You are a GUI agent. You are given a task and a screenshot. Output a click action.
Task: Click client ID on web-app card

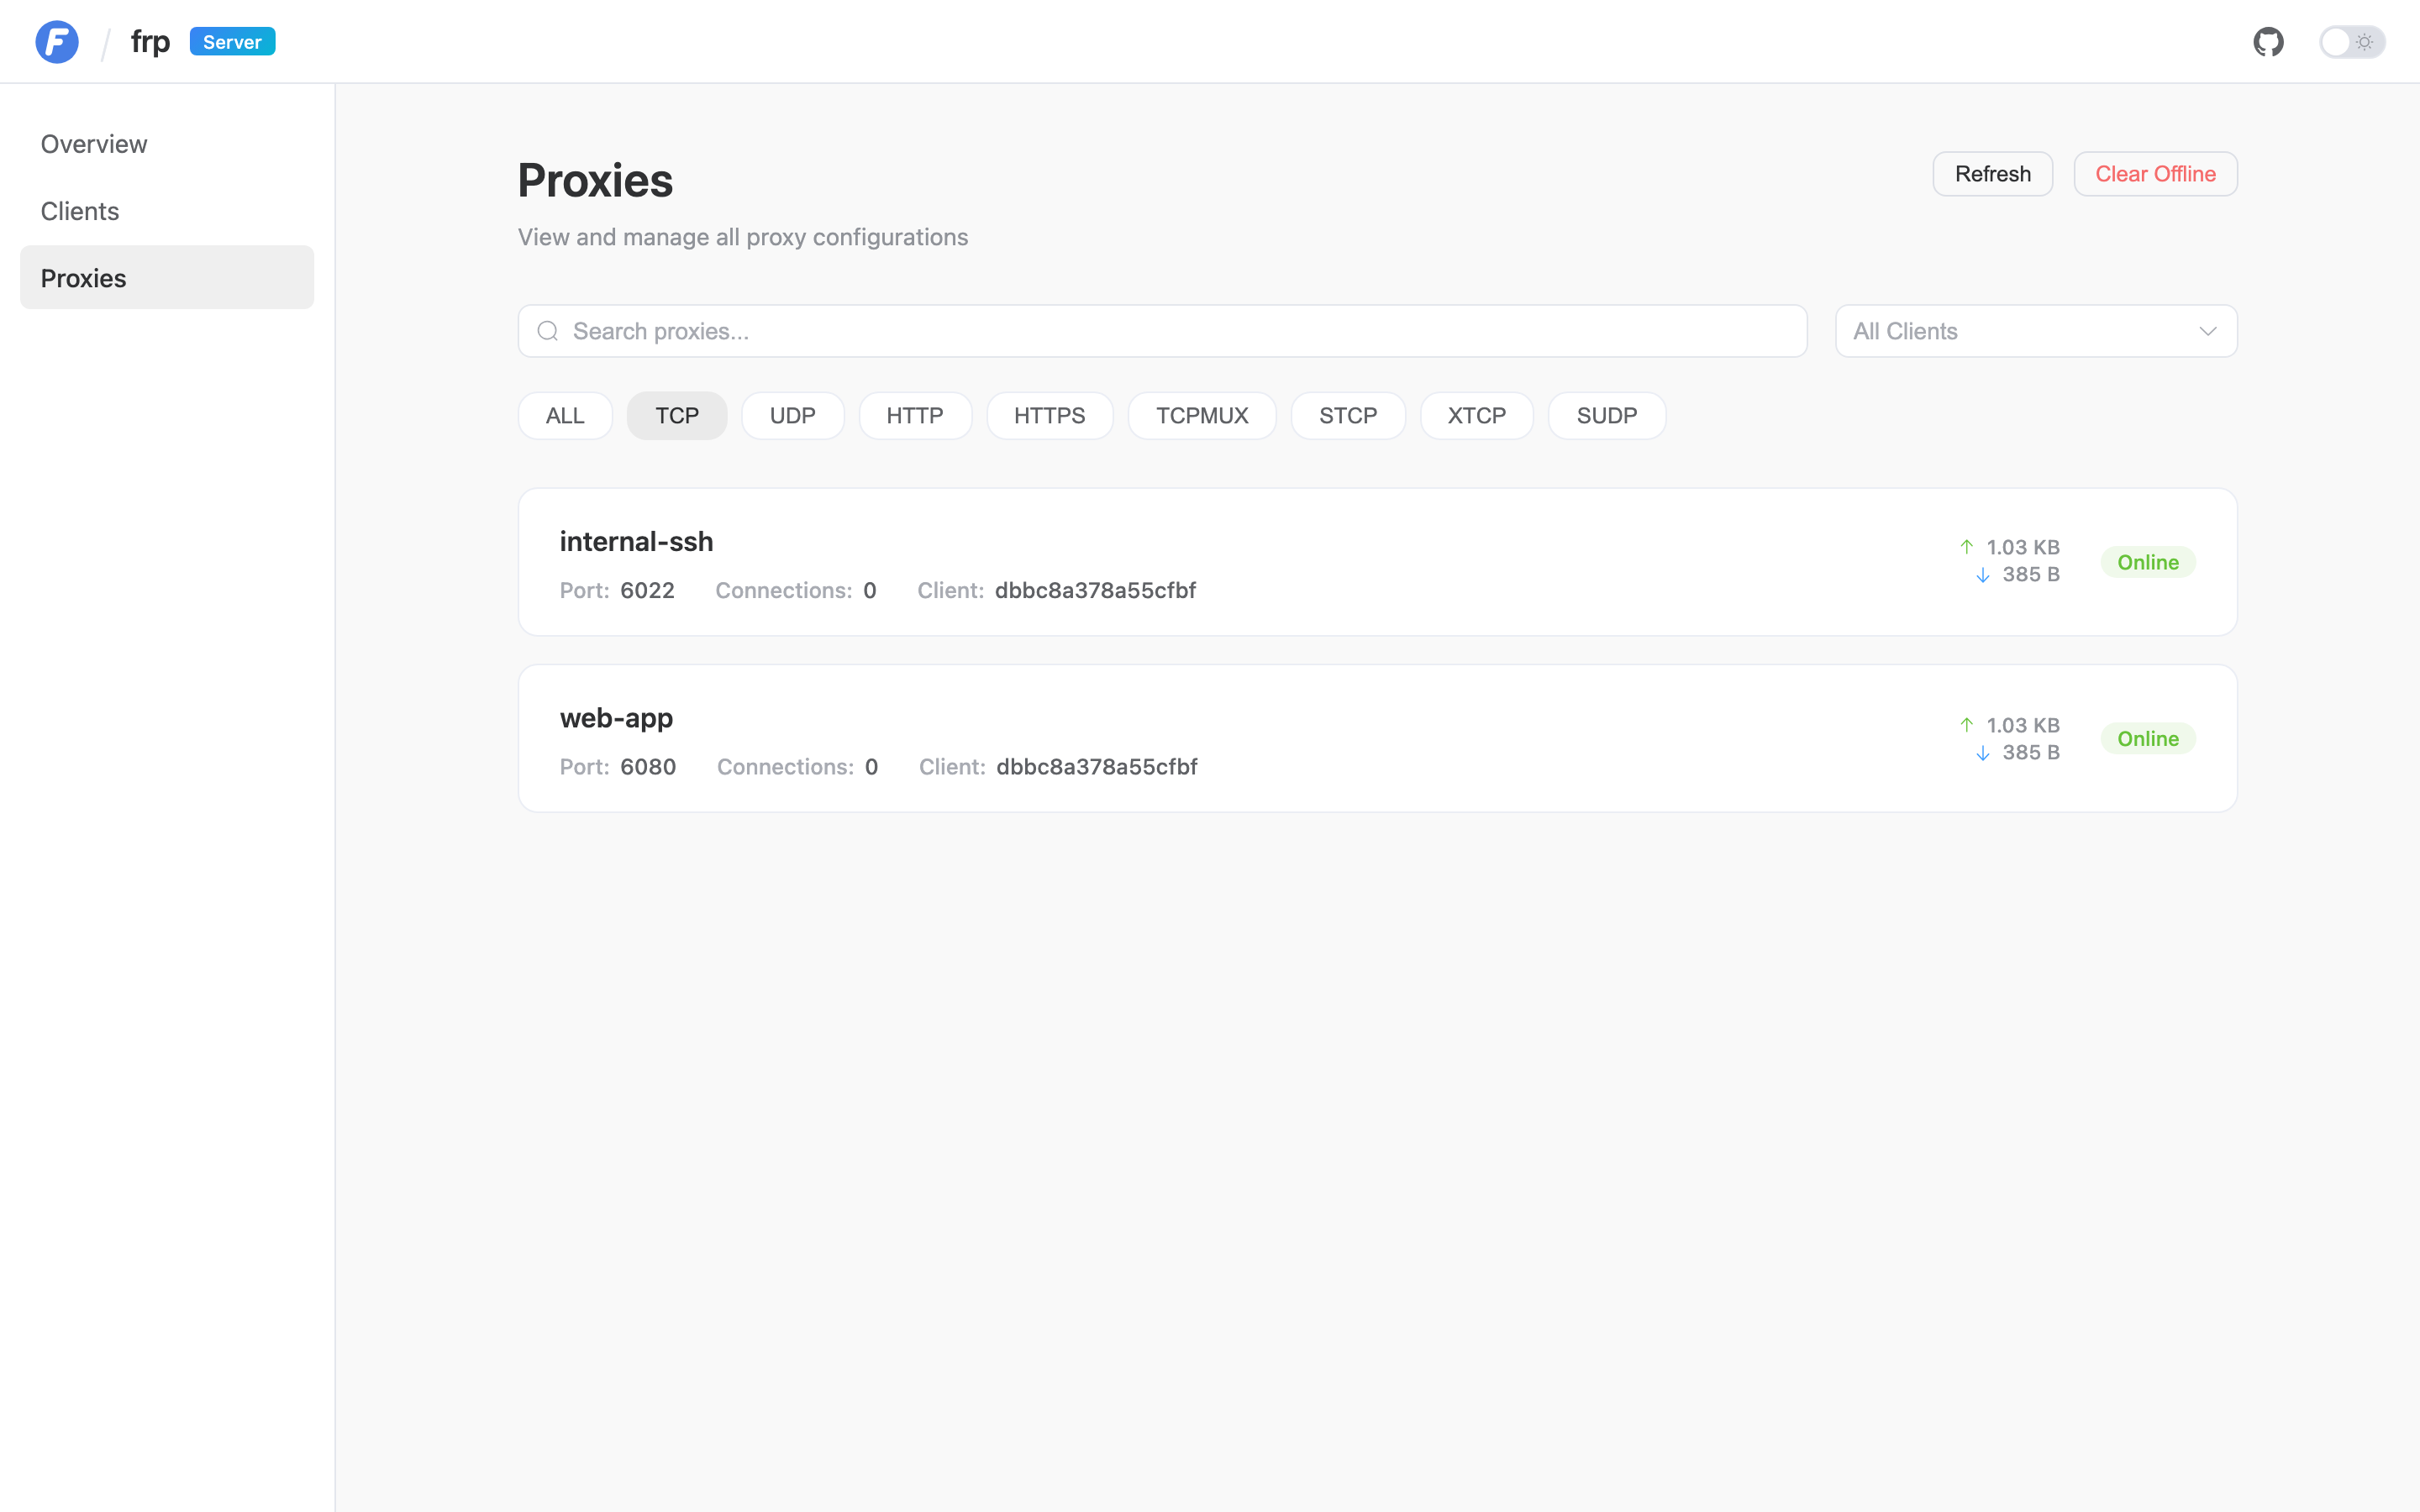(1096, 766)
